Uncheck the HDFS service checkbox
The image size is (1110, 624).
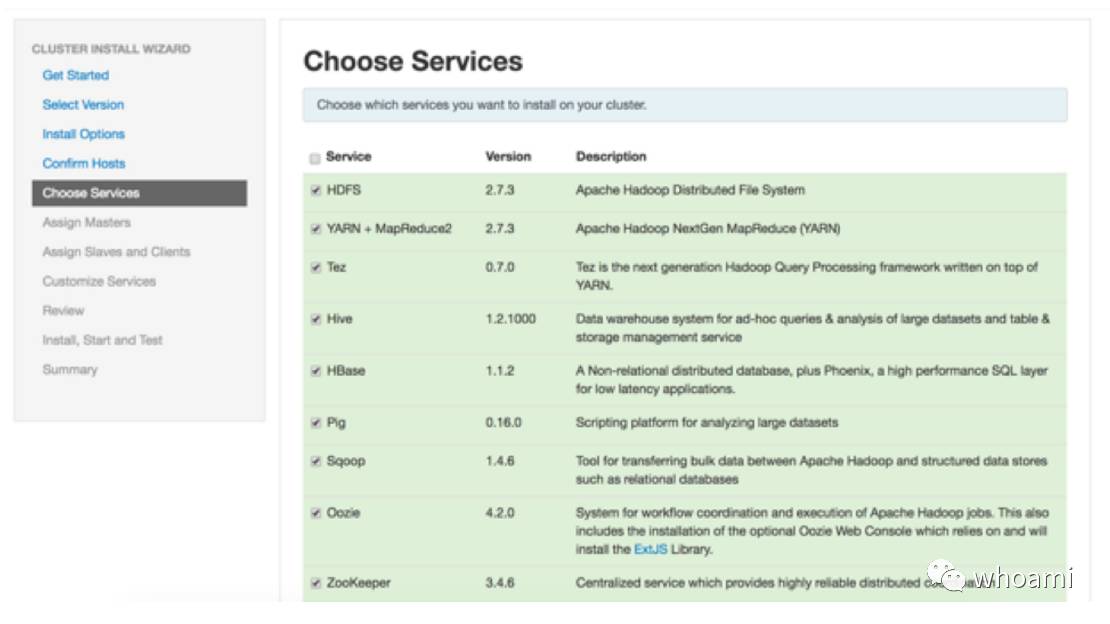point(316,191)
